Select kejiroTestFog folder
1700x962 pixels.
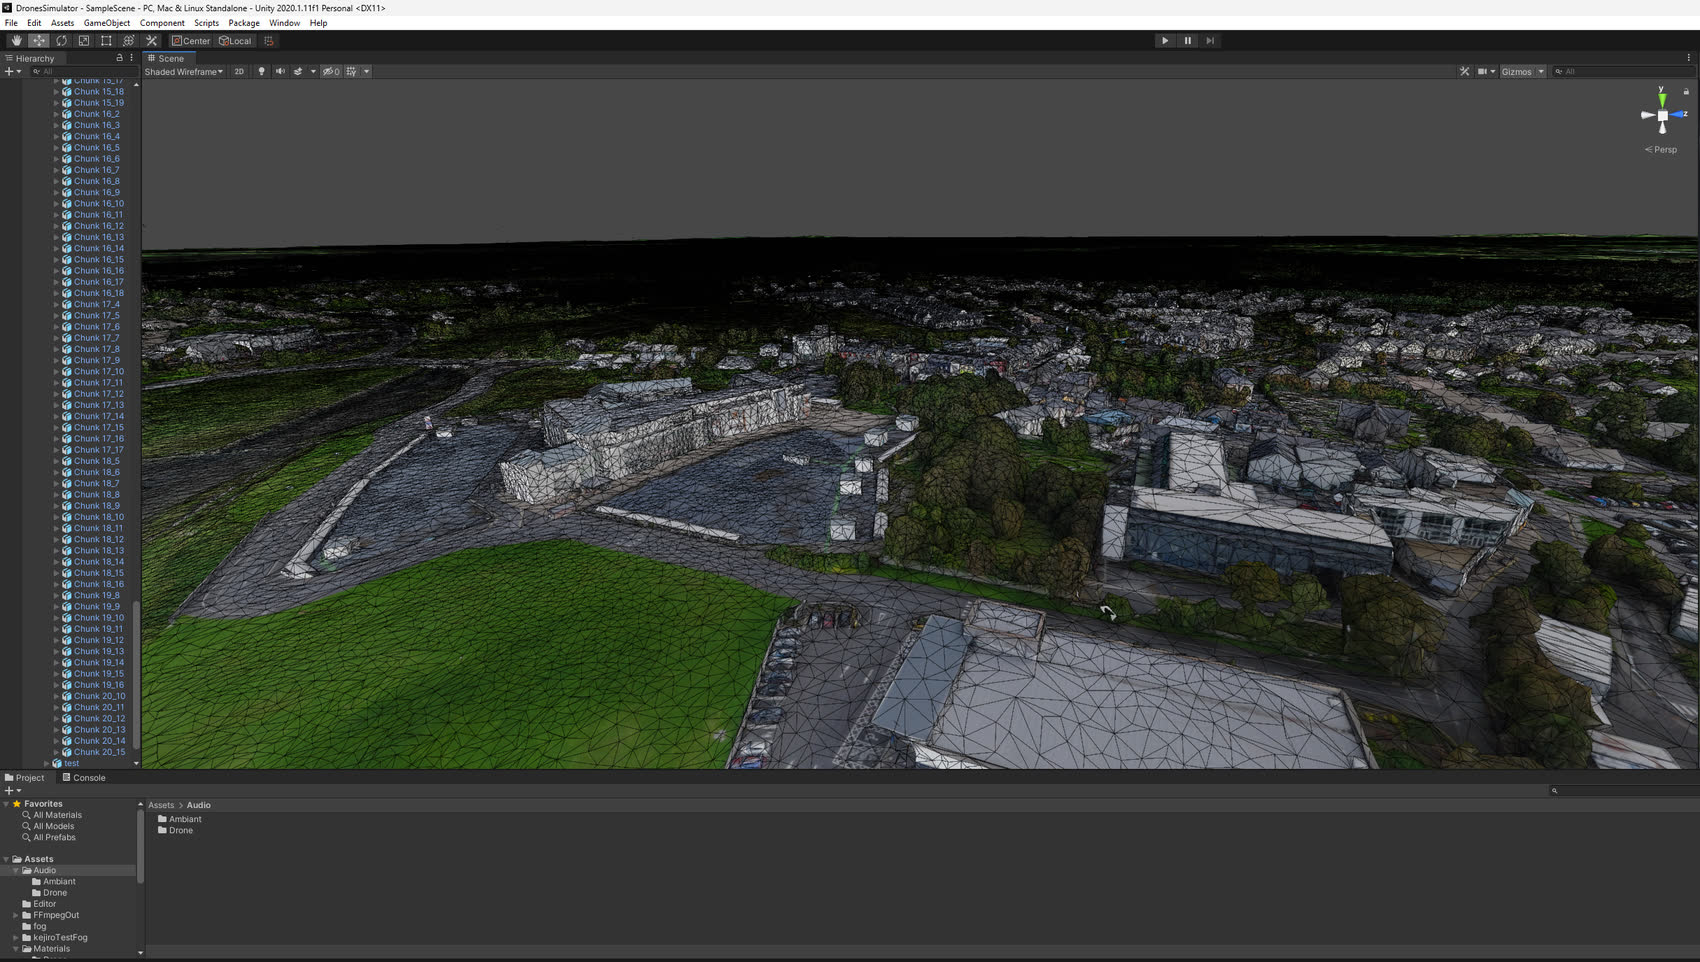tap(60, 938)
